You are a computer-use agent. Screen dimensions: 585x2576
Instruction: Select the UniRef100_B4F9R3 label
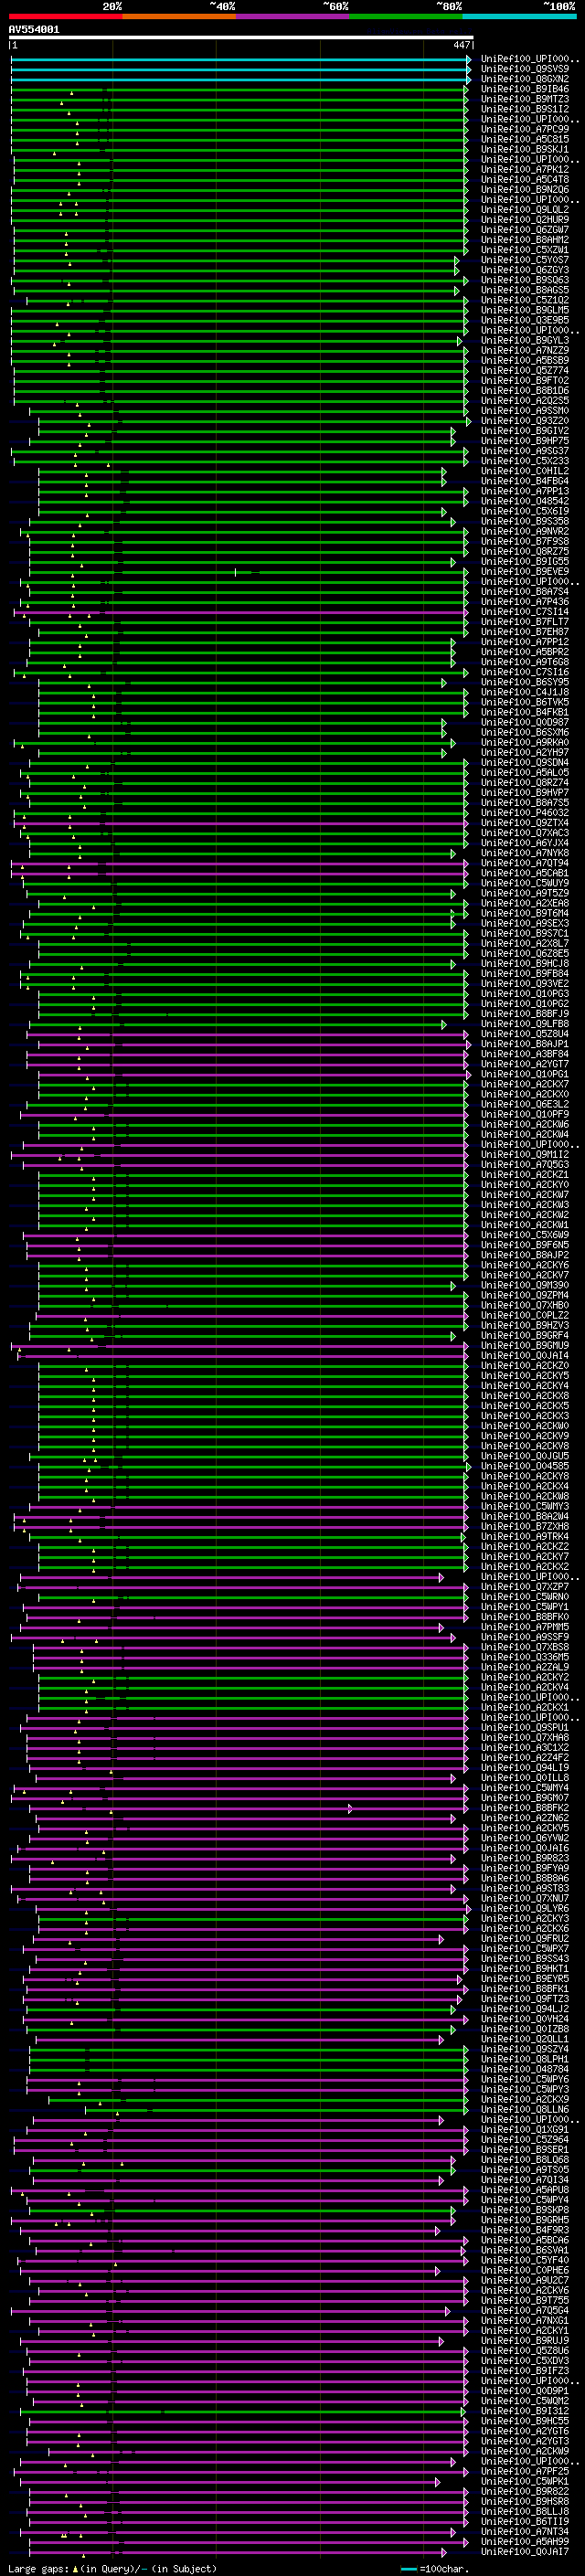tap(525, 2230)
